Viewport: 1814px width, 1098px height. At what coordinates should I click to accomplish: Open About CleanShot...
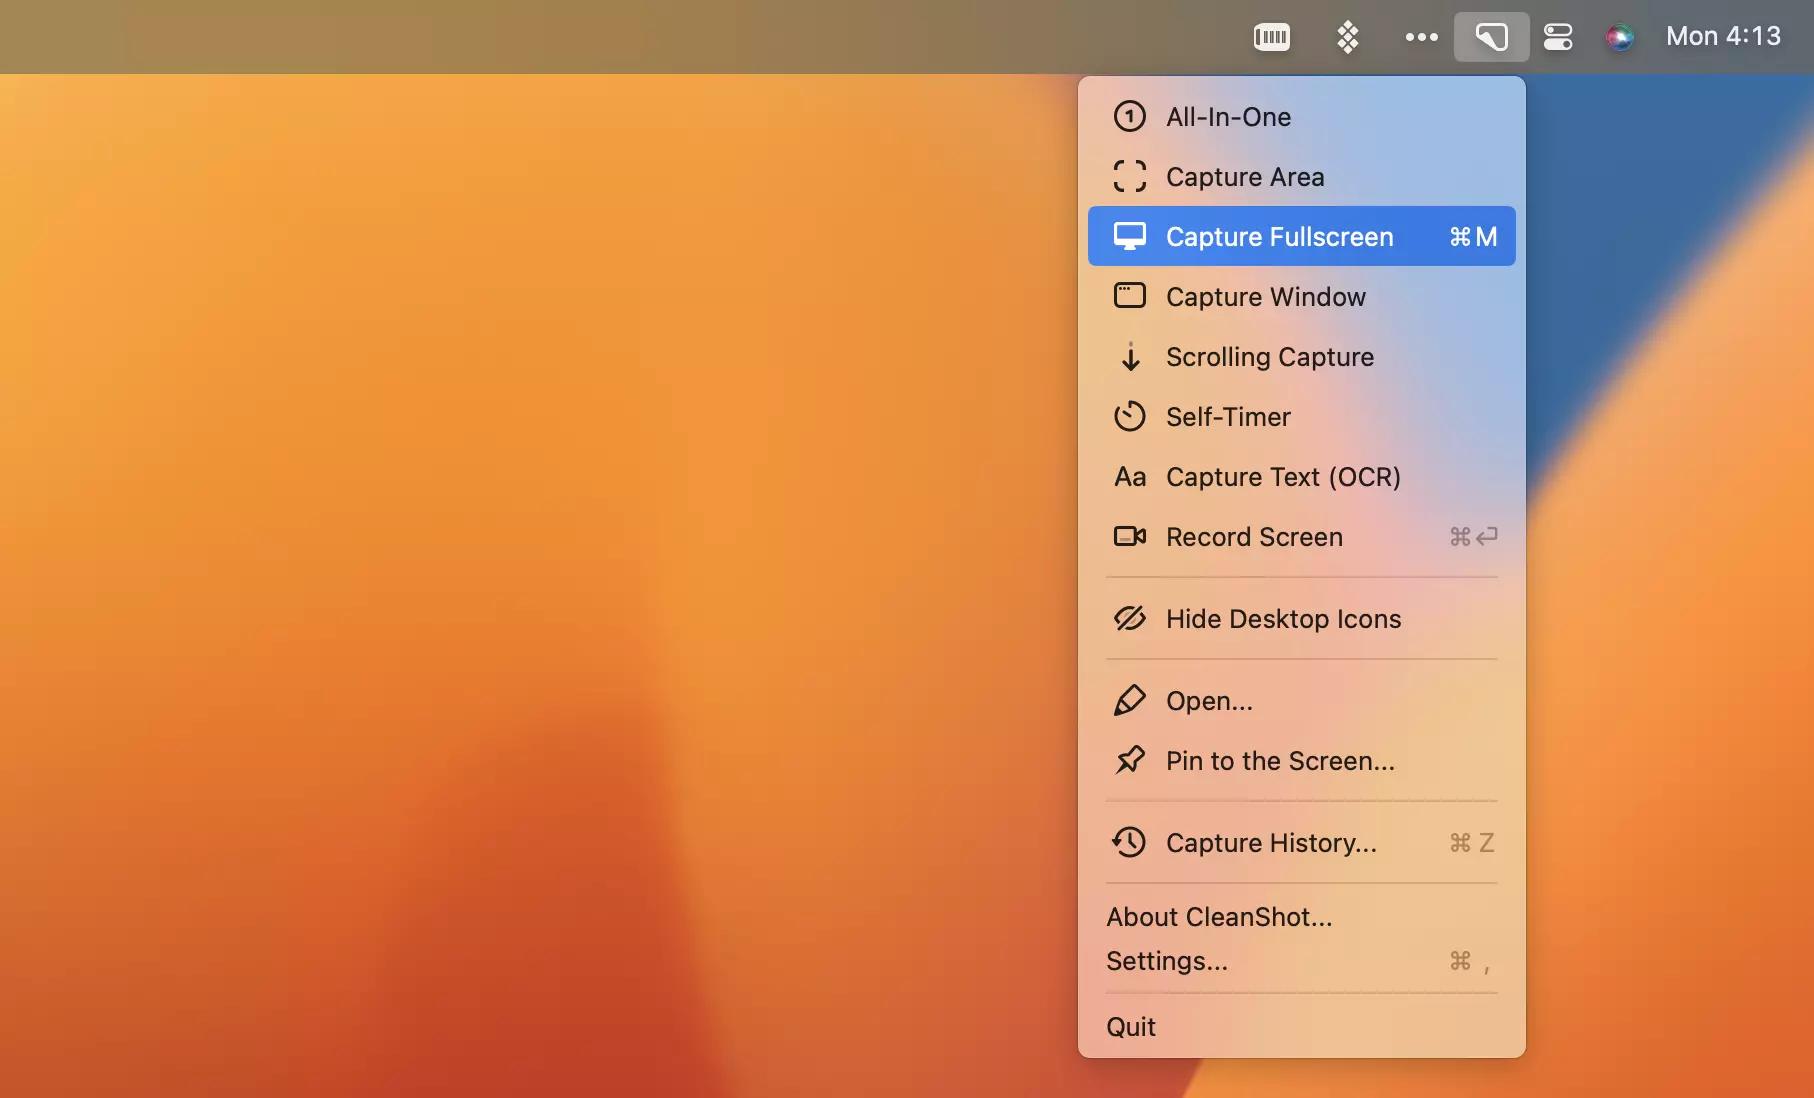pos(1302,917)
